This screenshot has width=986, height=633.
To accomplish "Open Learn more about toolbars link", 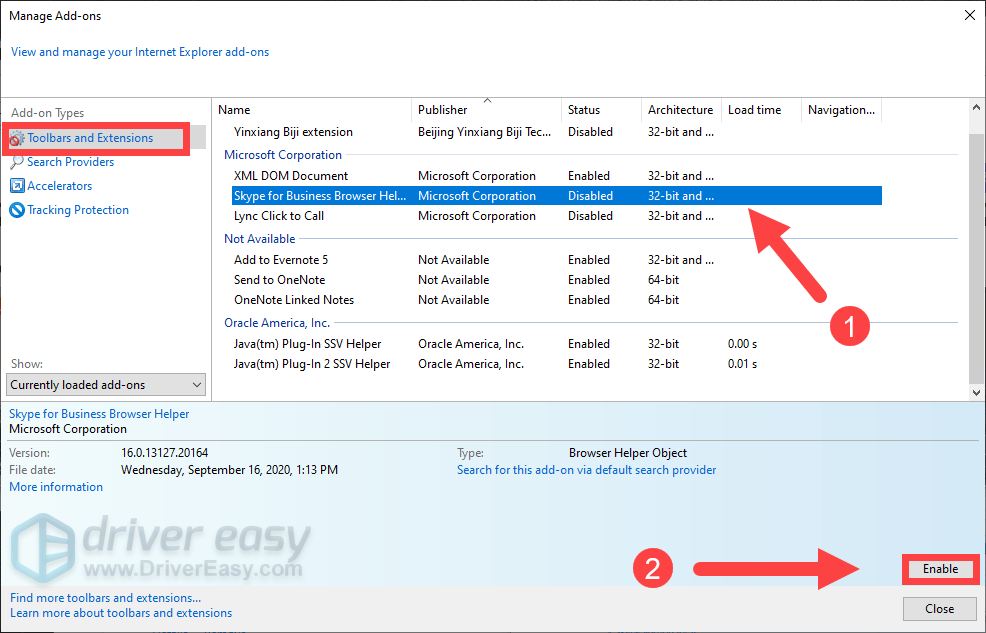I will pyautogui.click(x=121, y=613).
